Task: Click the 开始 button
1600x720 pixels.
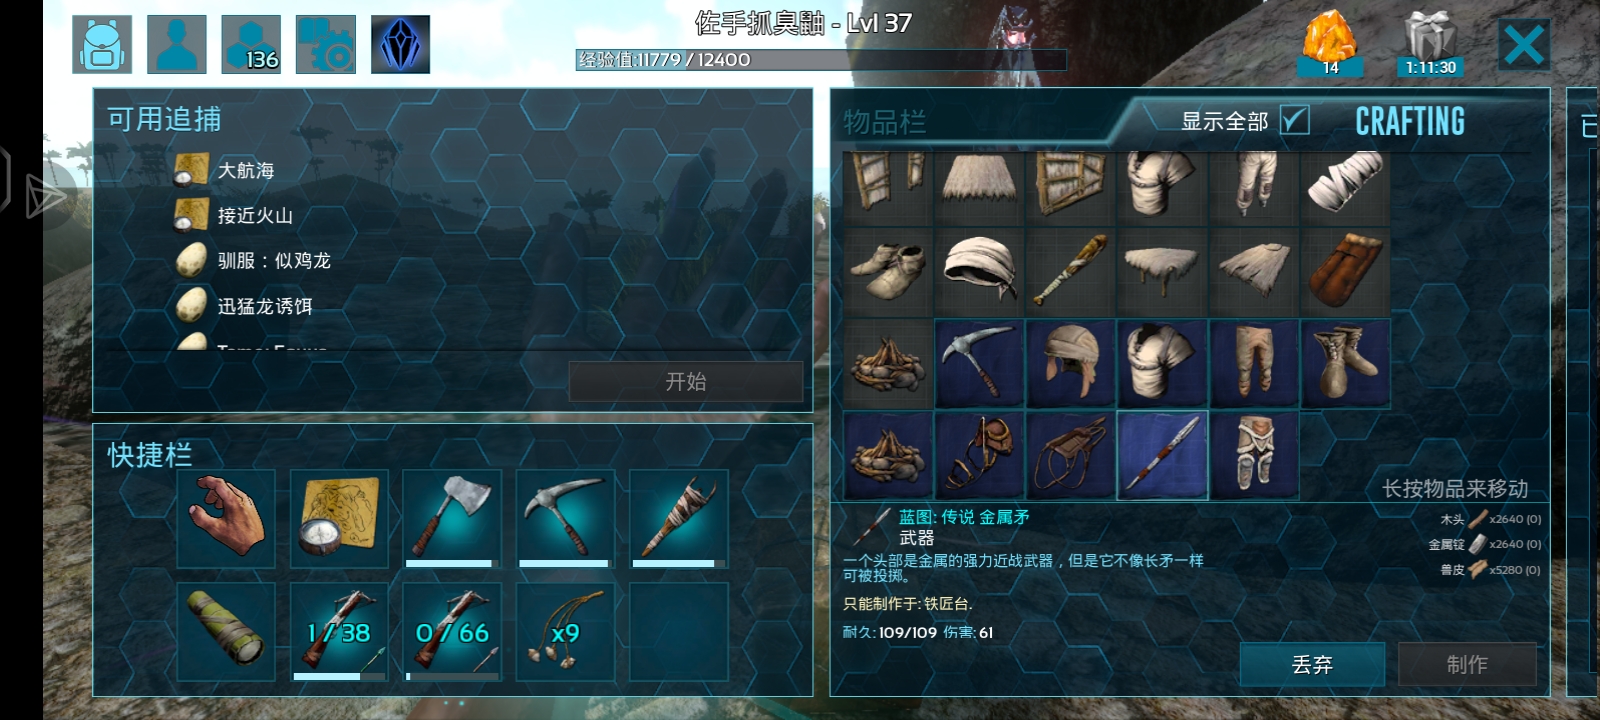Action: pyautogui.click(x=686, y=381)
